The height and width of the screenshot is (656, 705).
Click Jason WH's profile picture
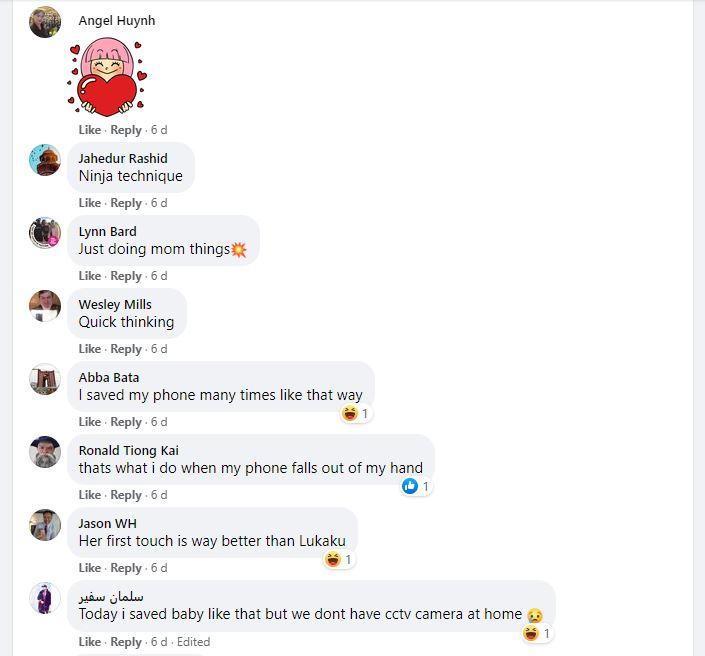pos(45,525)
